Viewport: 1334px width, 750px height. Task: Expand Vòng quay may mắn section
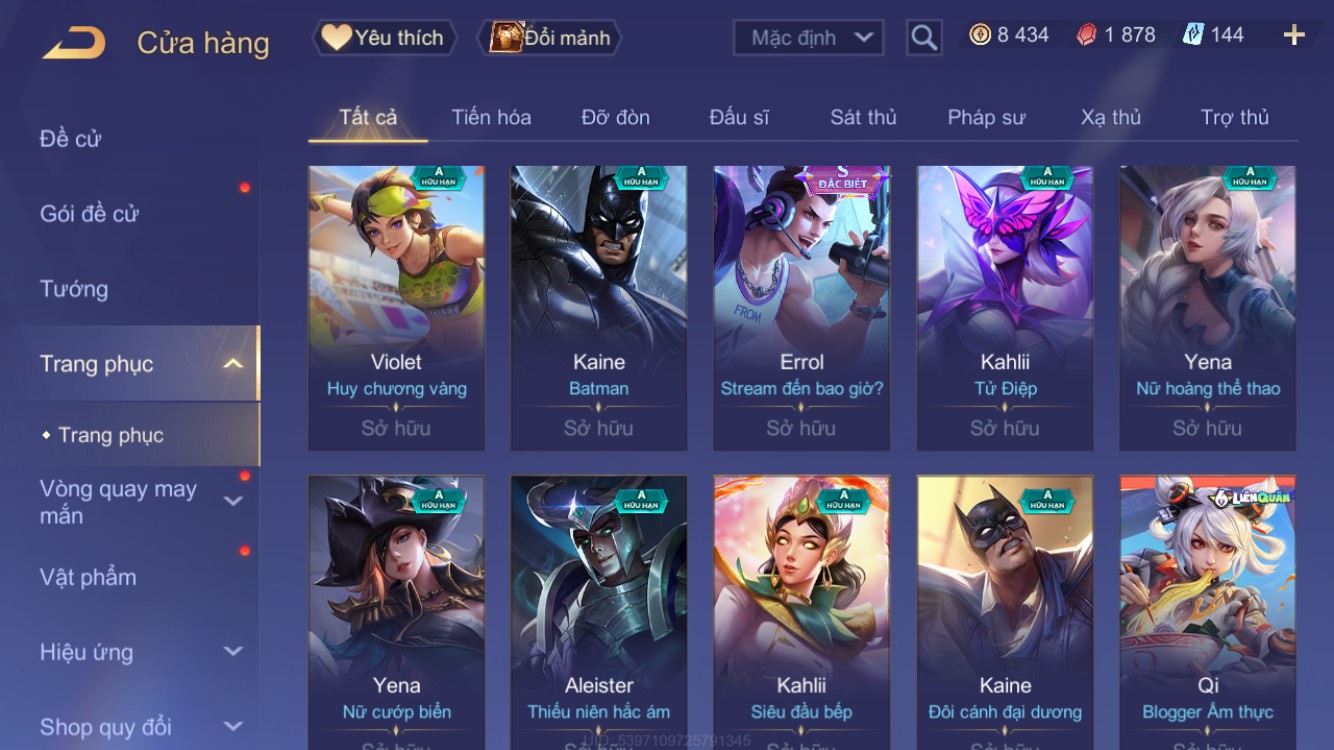tap(232, 501)
